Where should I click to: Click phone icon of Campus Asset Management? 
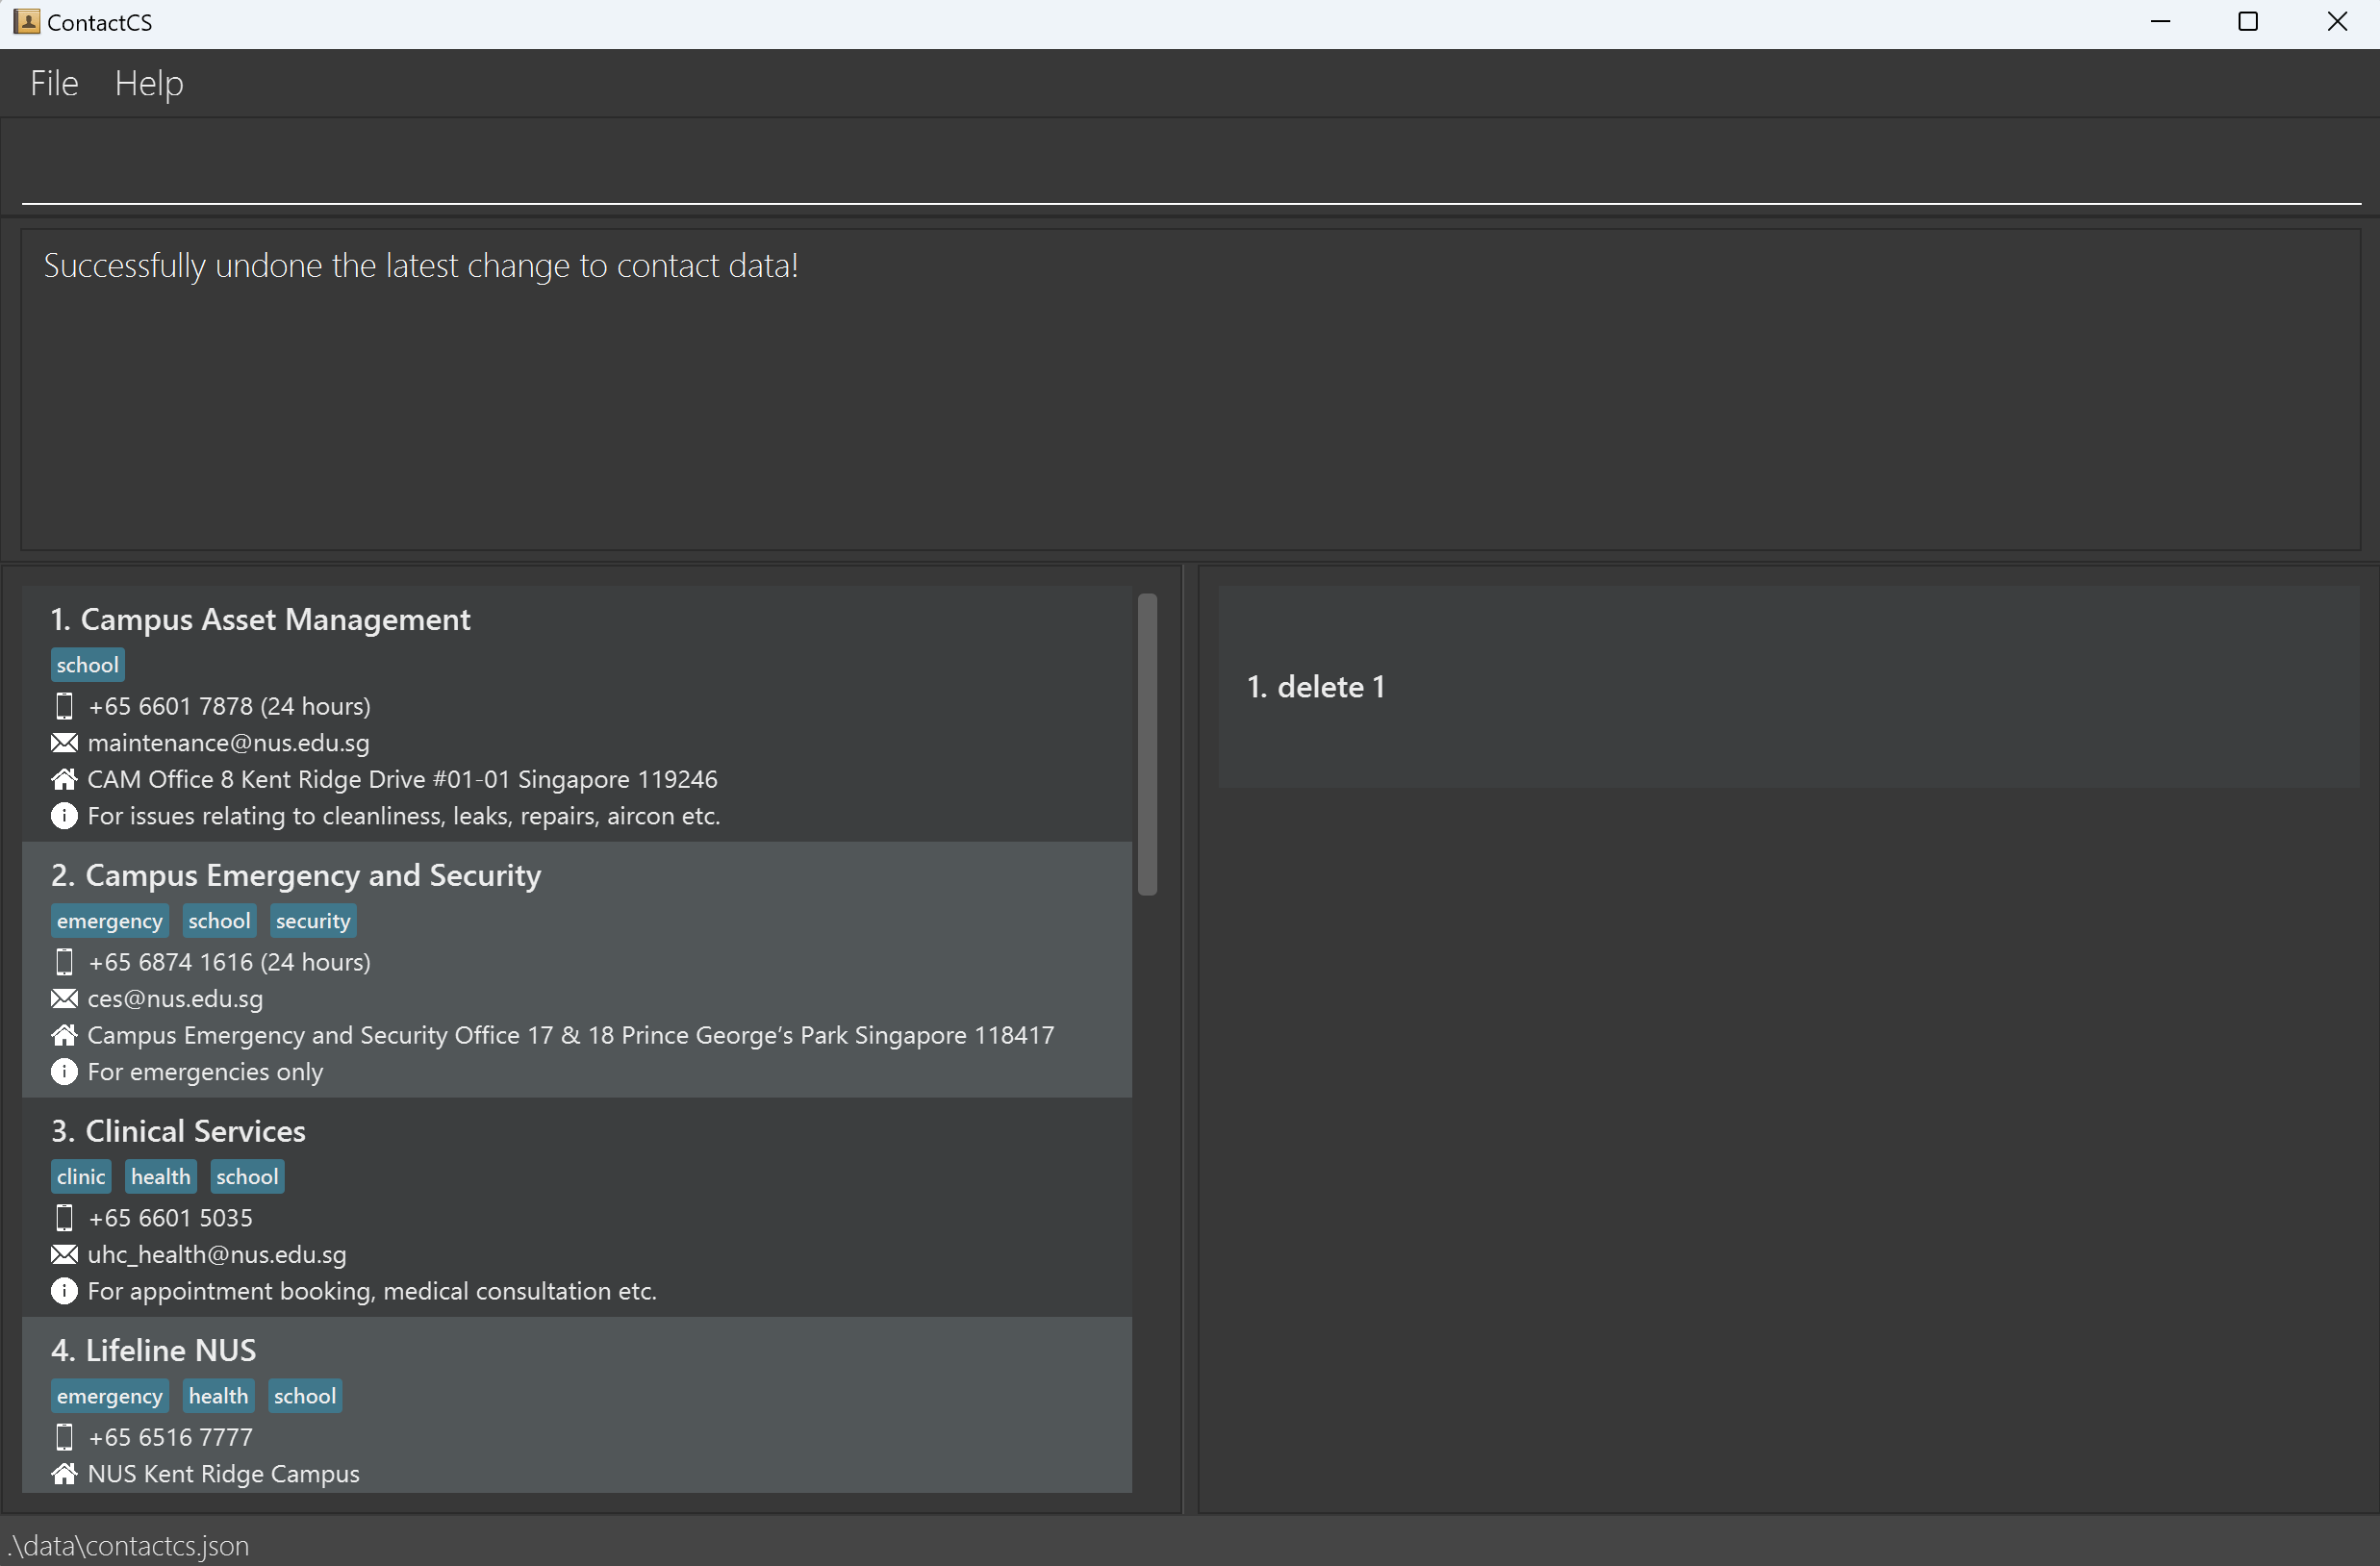pos(64,706)
